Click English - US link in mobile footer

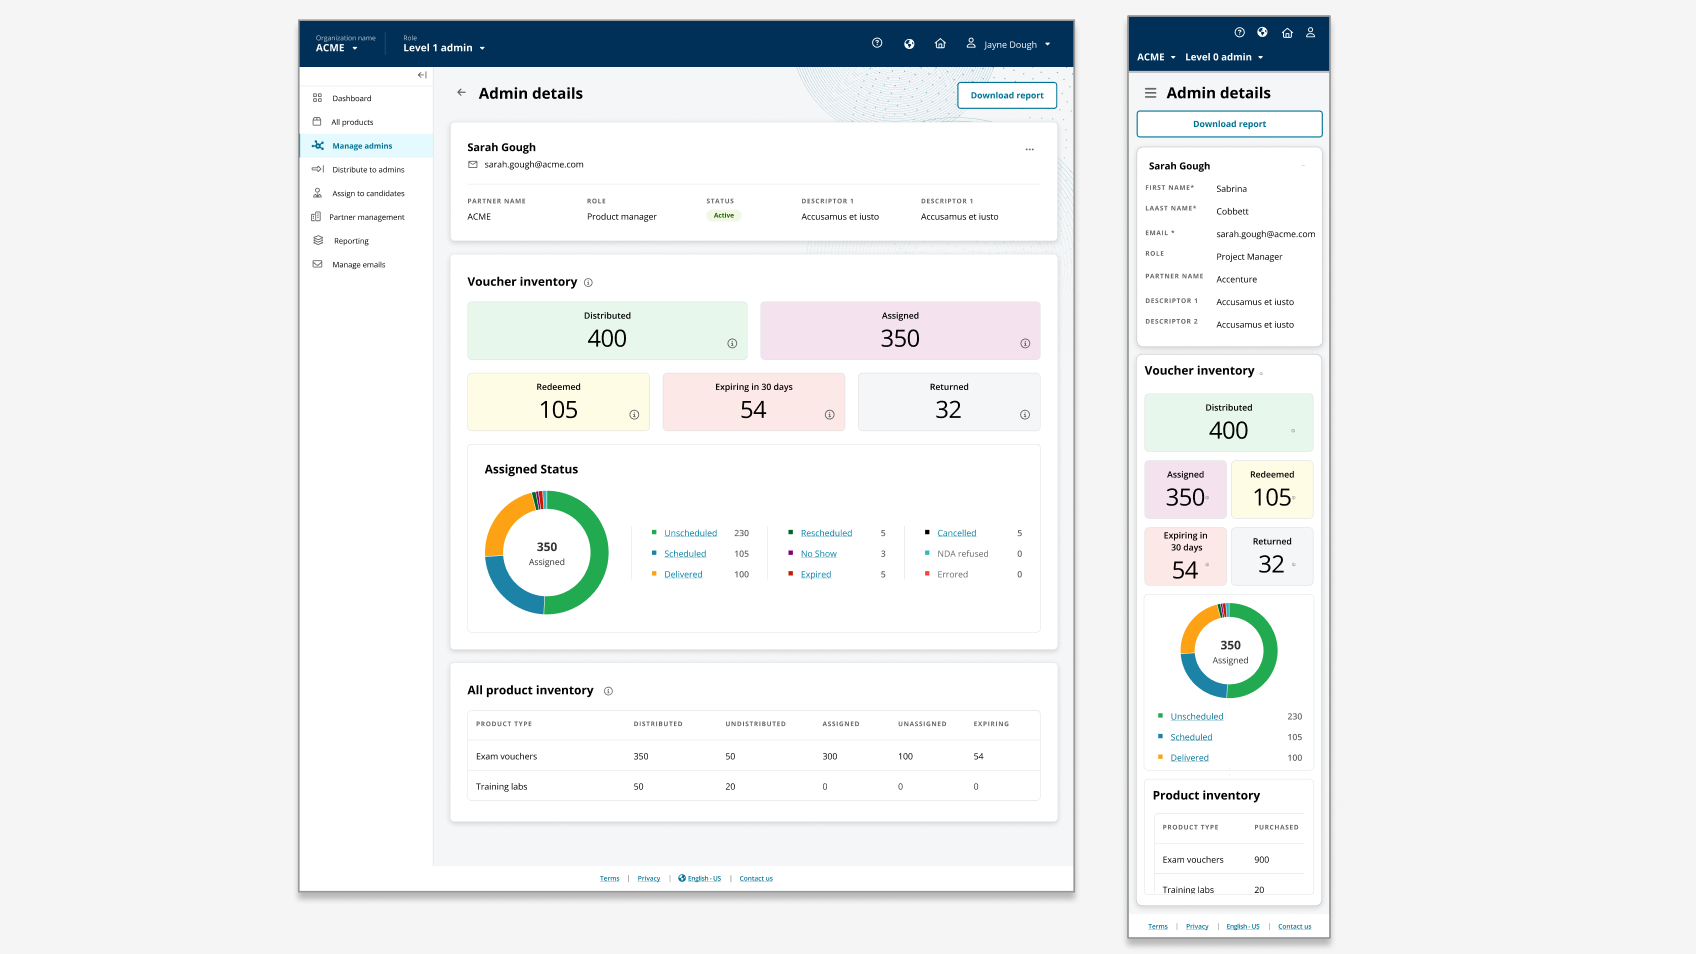[x=1243, y=927]
